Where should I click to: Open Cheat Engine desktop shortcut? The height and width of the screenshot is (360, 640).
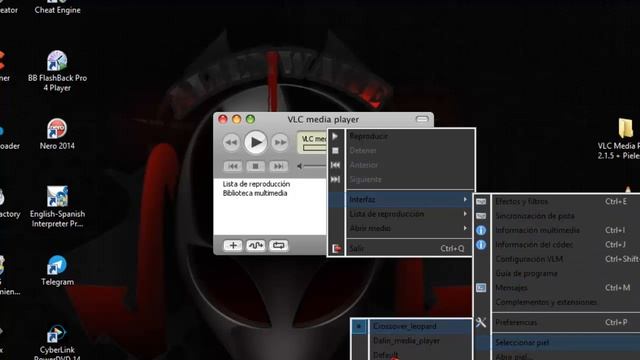tap(57, 7)
